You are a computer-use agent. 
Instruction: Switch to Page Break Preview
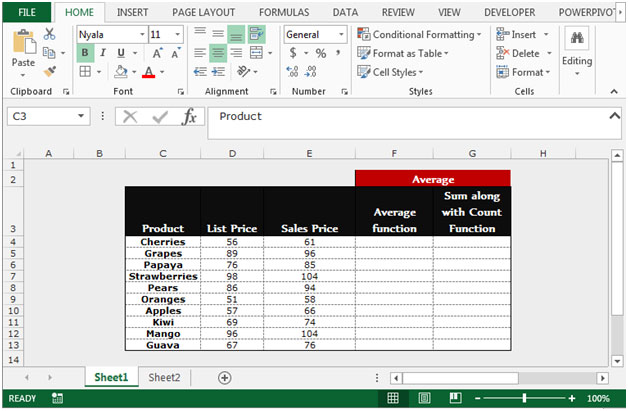pyautogui.click(x=455, y=398)
